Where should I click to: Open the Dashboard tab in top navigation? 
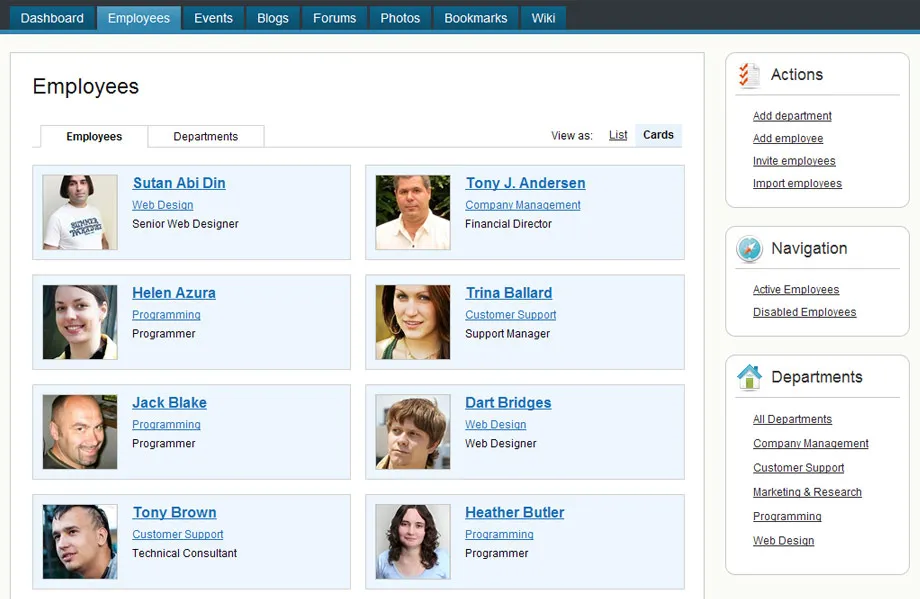coord(52,18)
